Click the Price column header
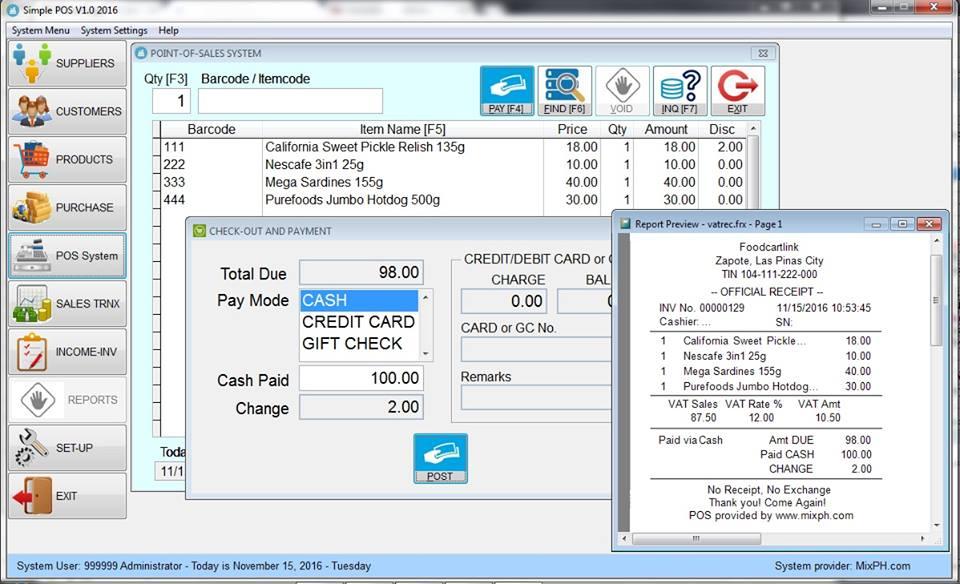 coord(572,130)
